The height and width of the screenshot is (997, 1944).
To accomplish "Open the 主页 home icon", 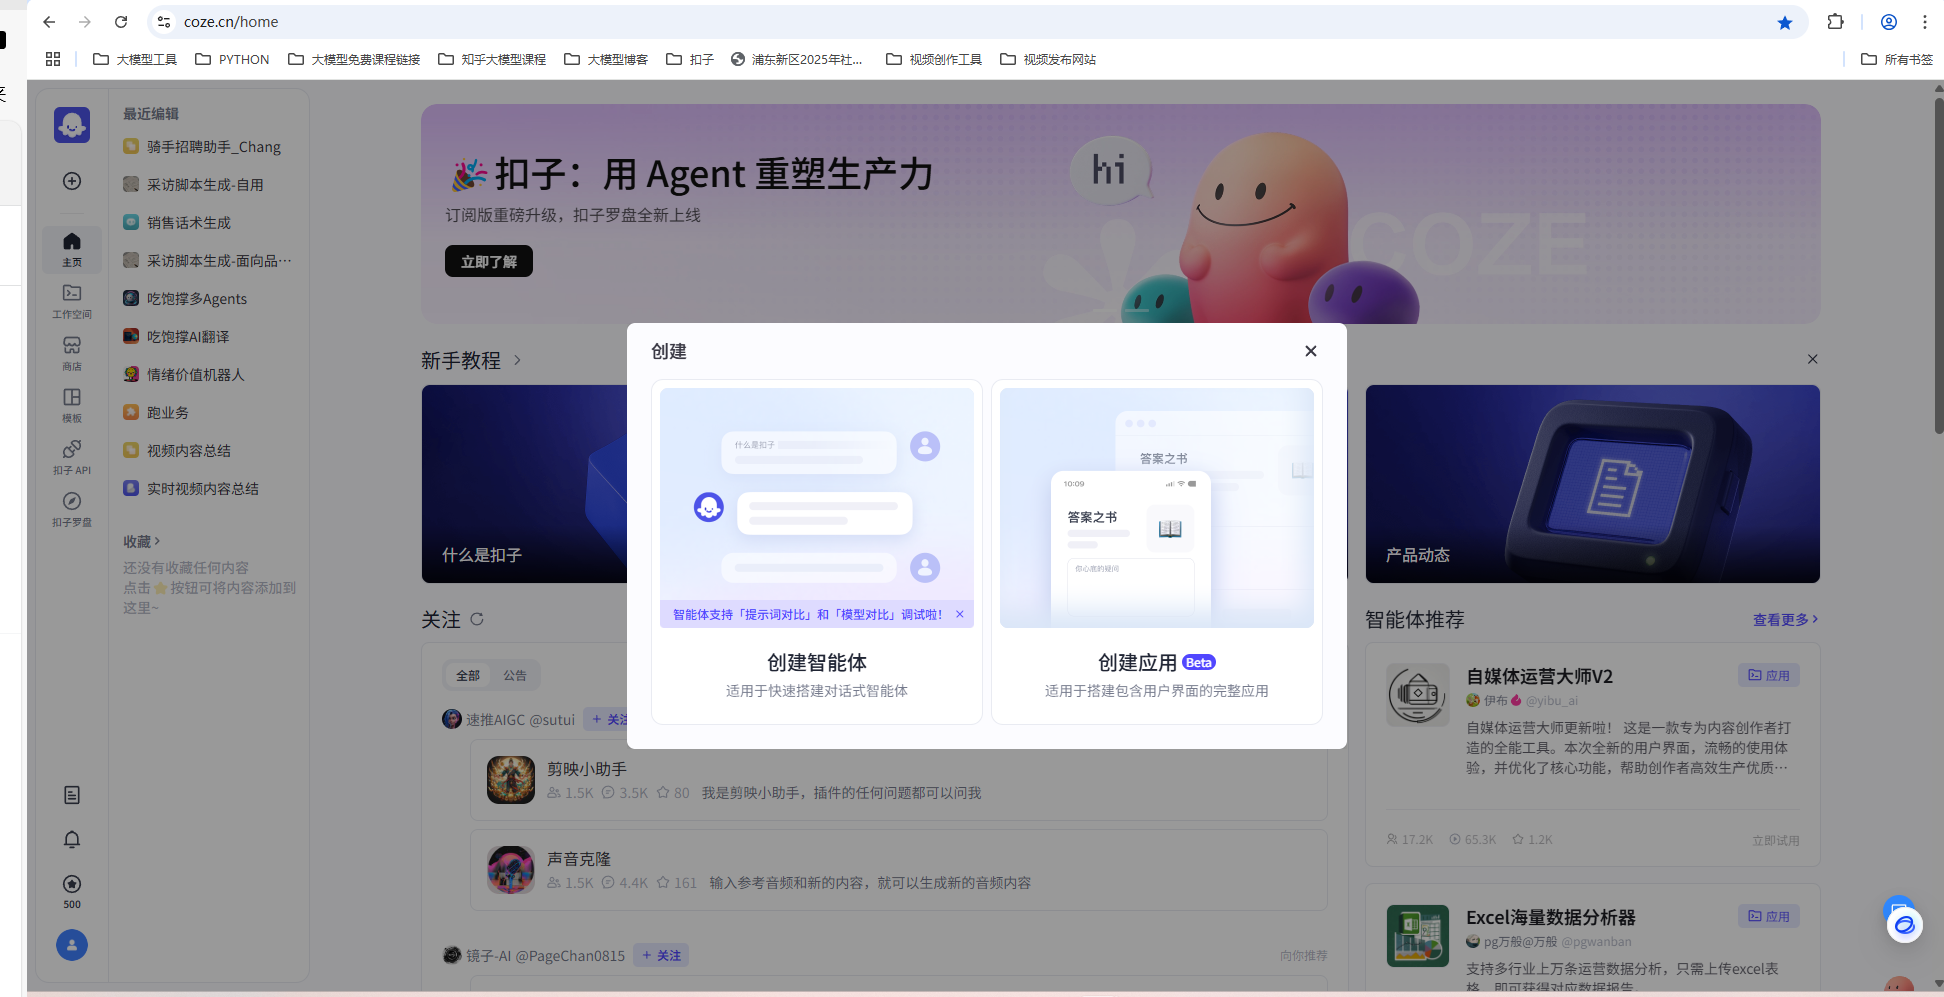I will pos(72,249).
